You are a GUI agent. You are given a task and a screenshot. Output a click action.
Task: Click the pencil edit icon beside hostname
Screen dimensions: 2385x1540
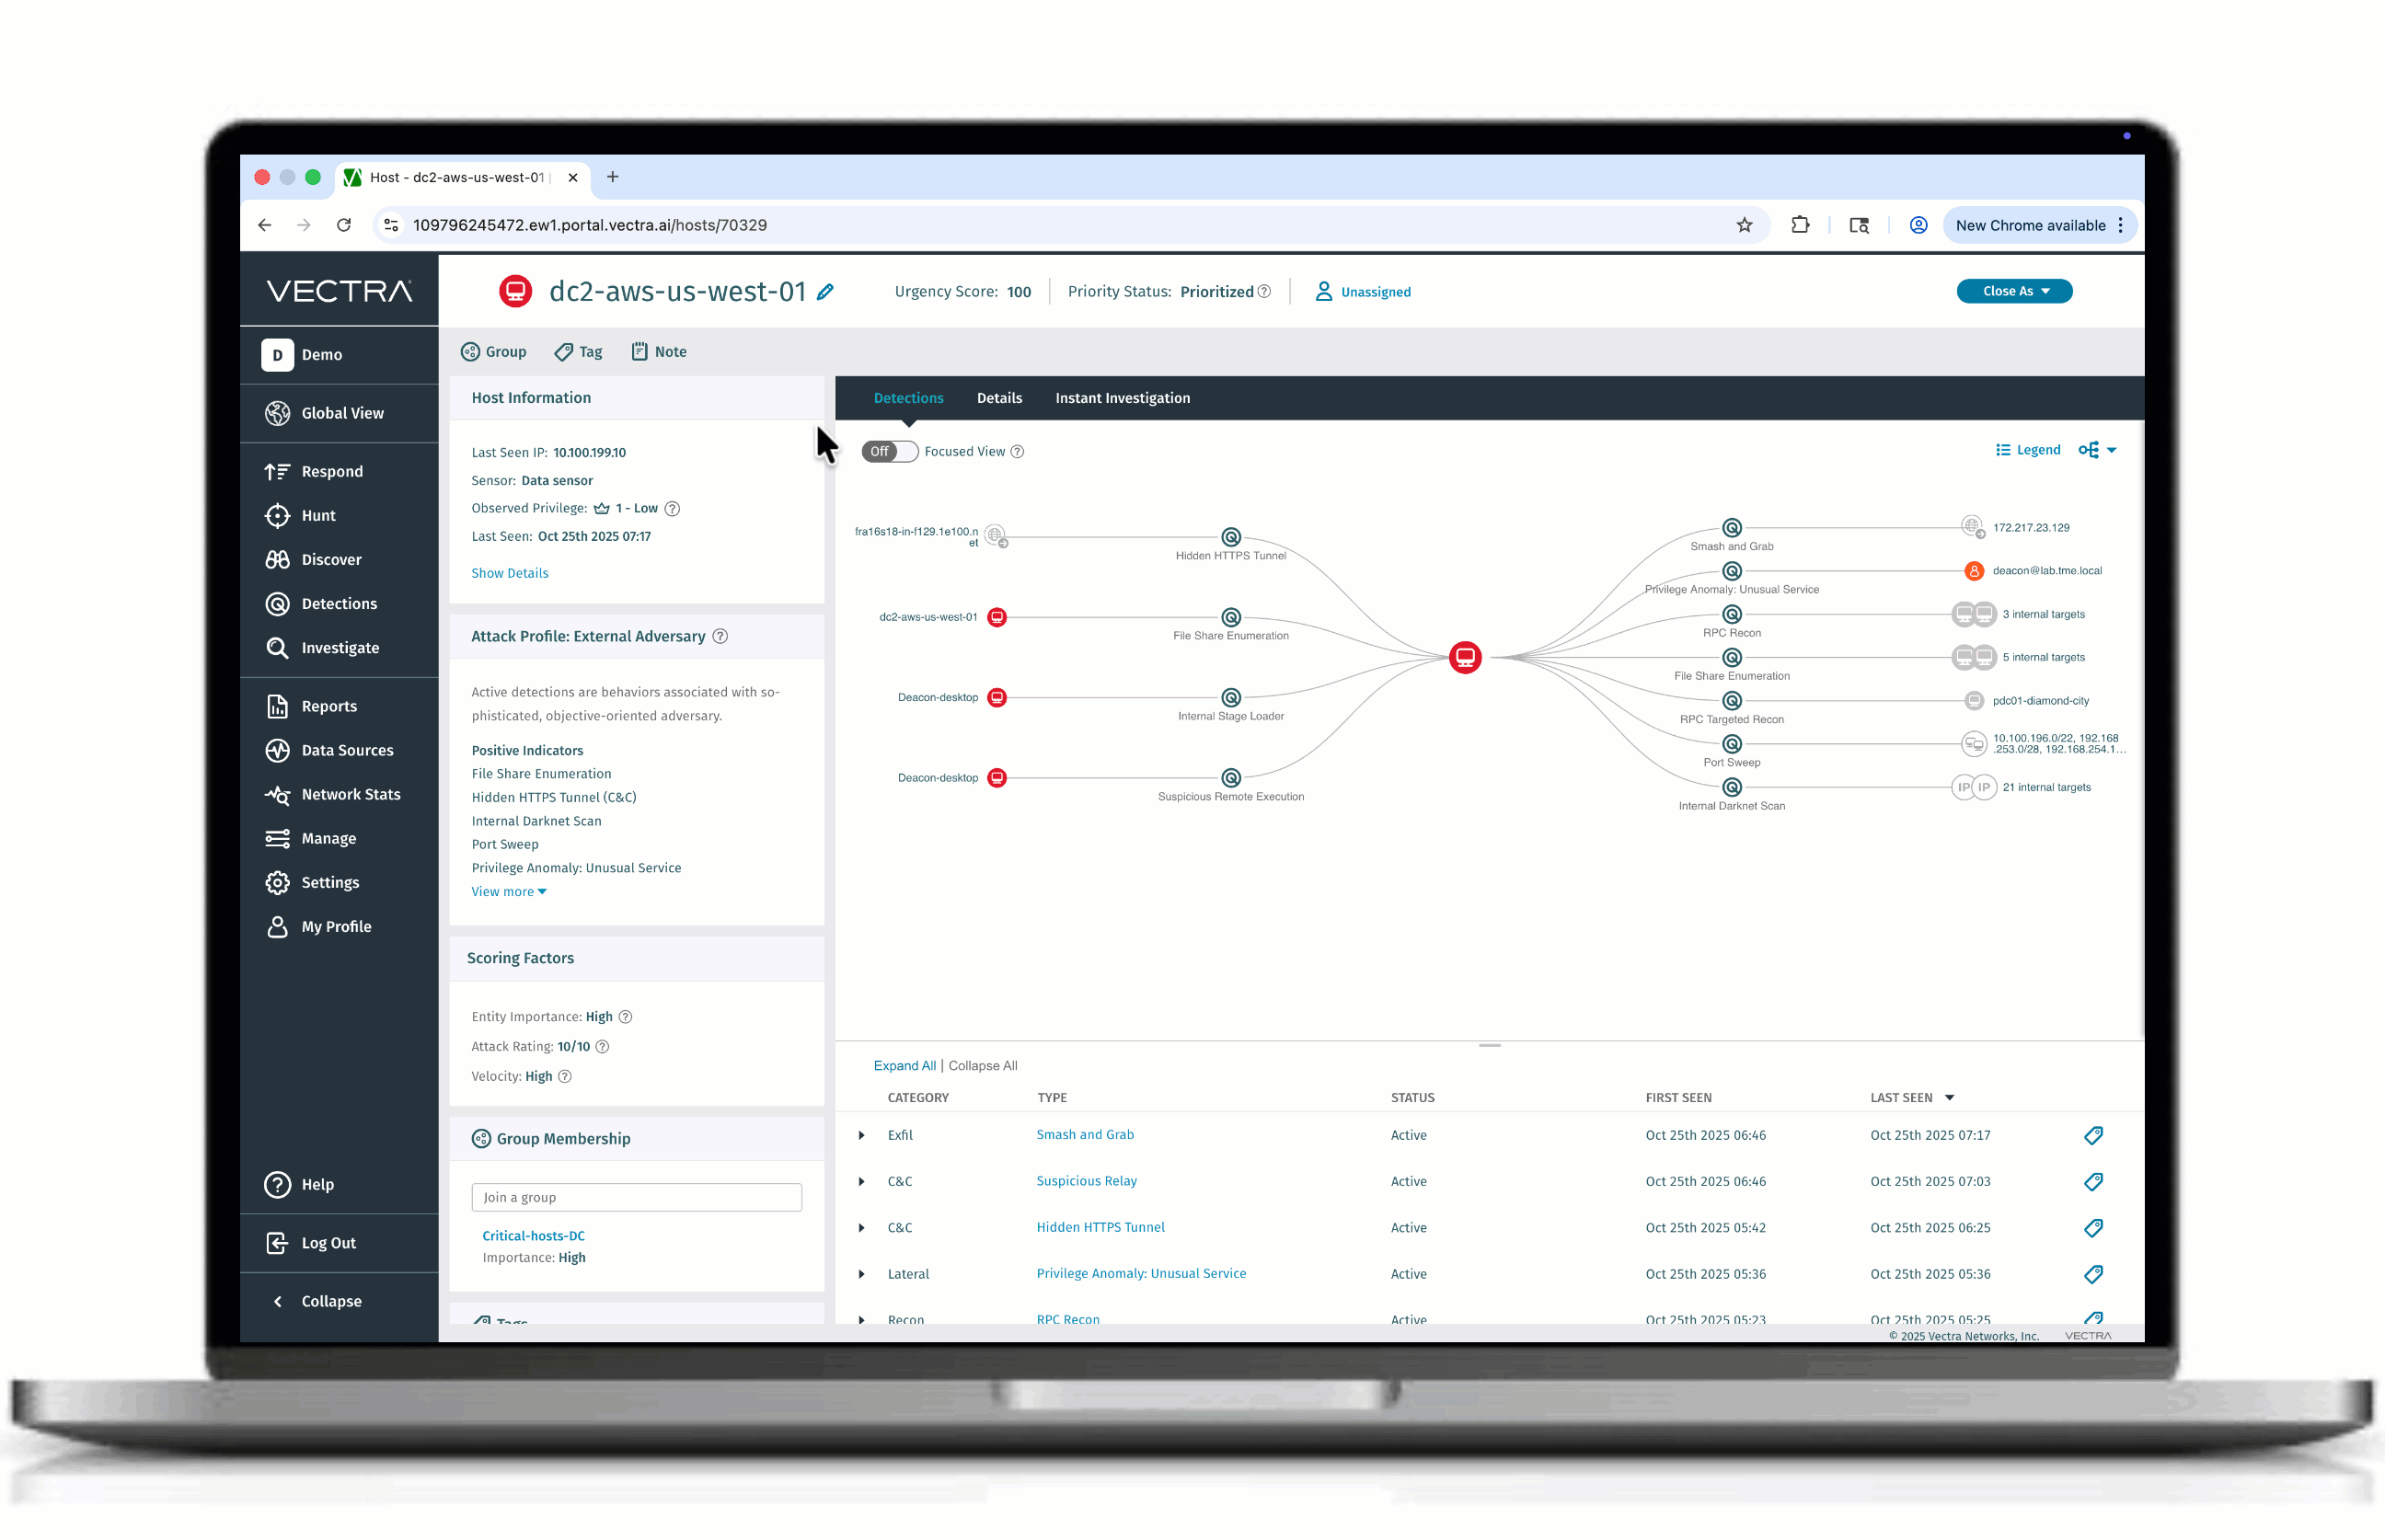tap(825, 292)
